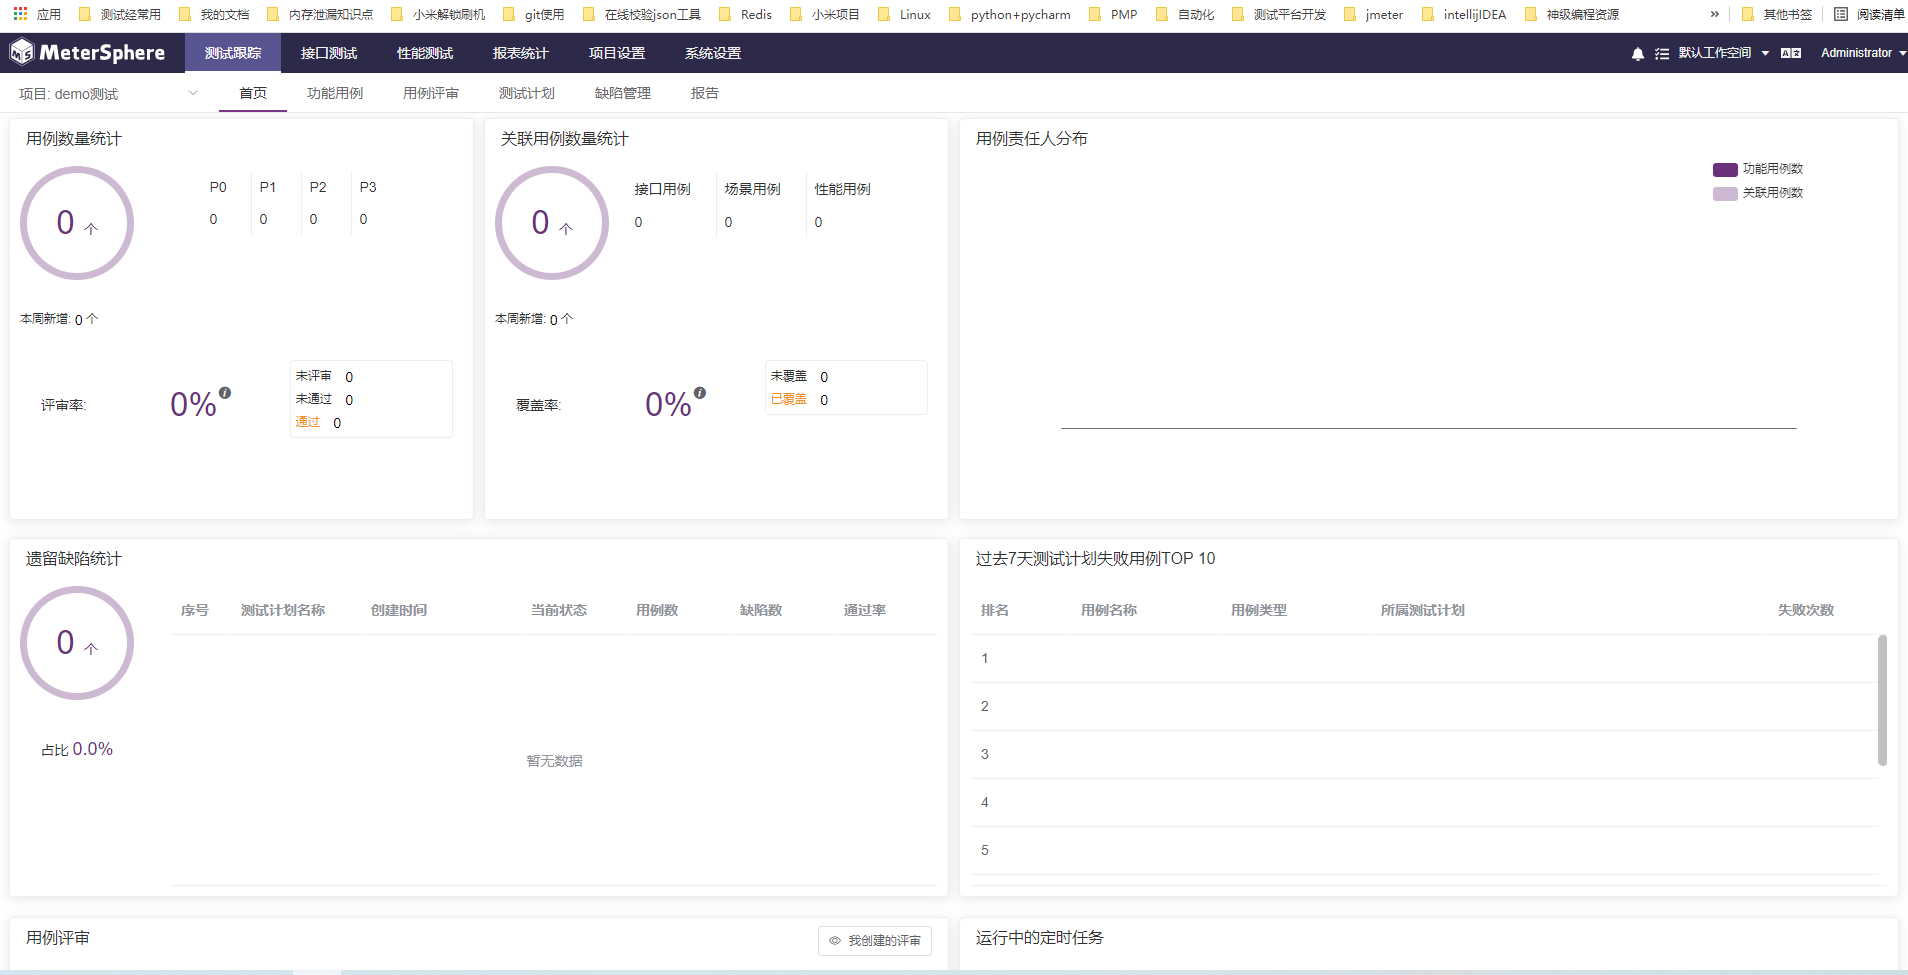This screenshot has width=1908, height=975.
Task: Switch to the 报告 tab
Action: tap(705, 93)
